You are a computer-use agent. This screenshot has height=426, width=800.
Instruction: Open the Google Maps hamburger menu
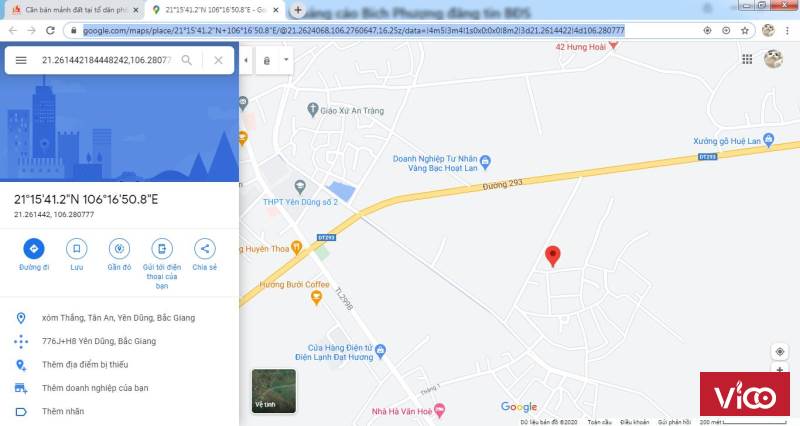[x=21, y=60]
